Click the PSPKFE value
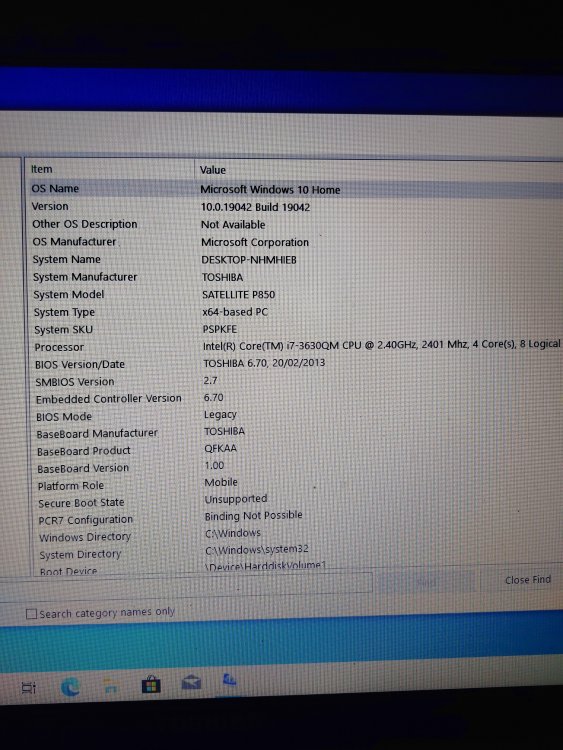 pos(220,329)
